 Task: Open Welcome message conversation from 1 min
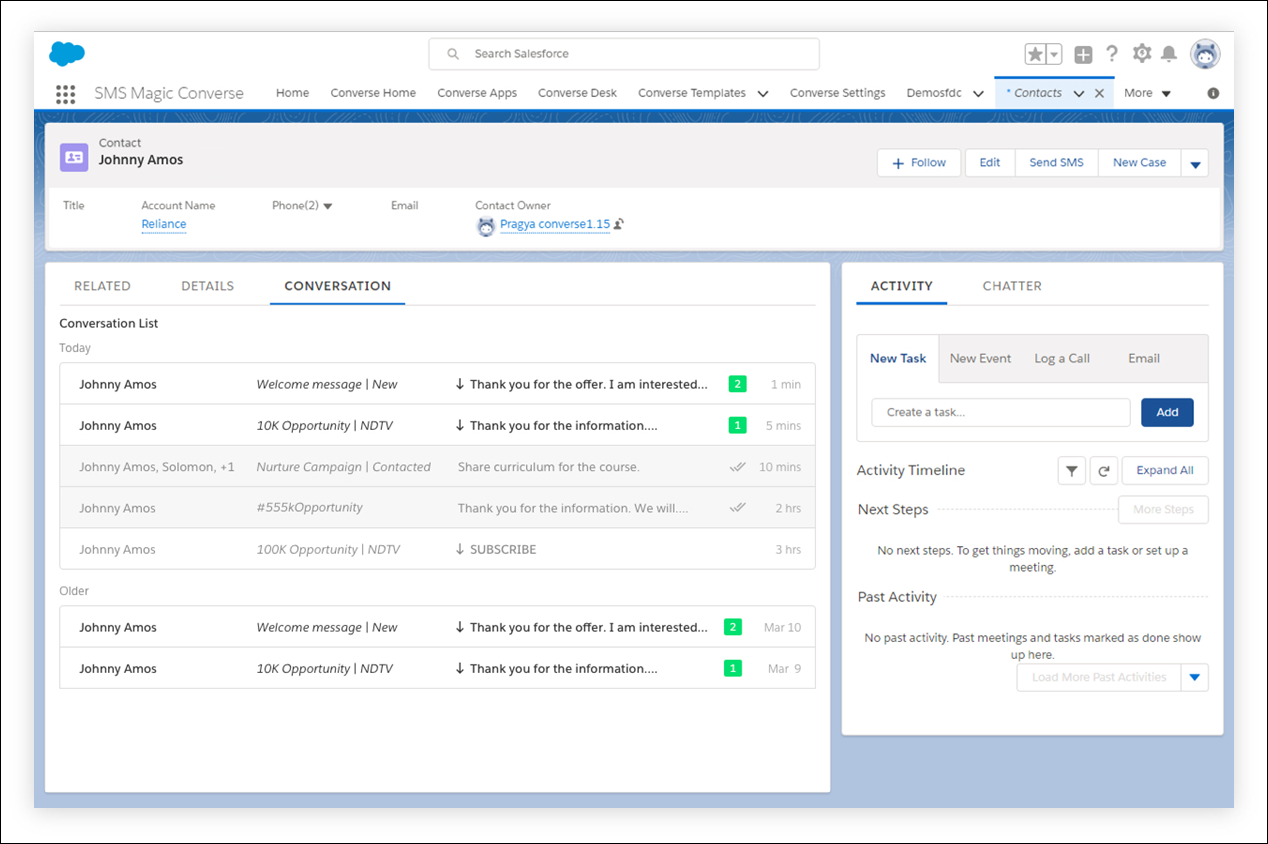tap(437, 384)
